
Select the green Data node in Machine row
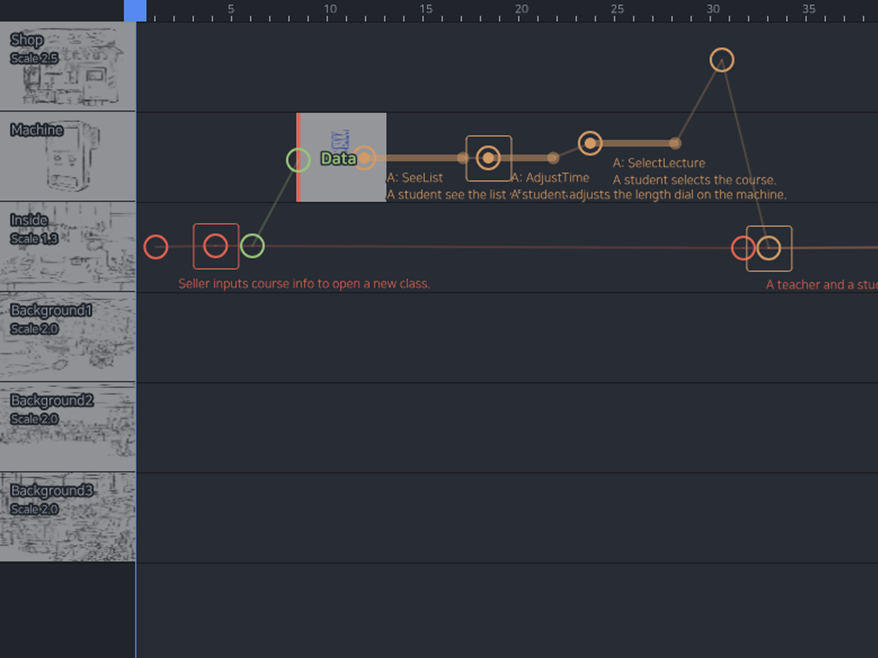tap(298, 160)
